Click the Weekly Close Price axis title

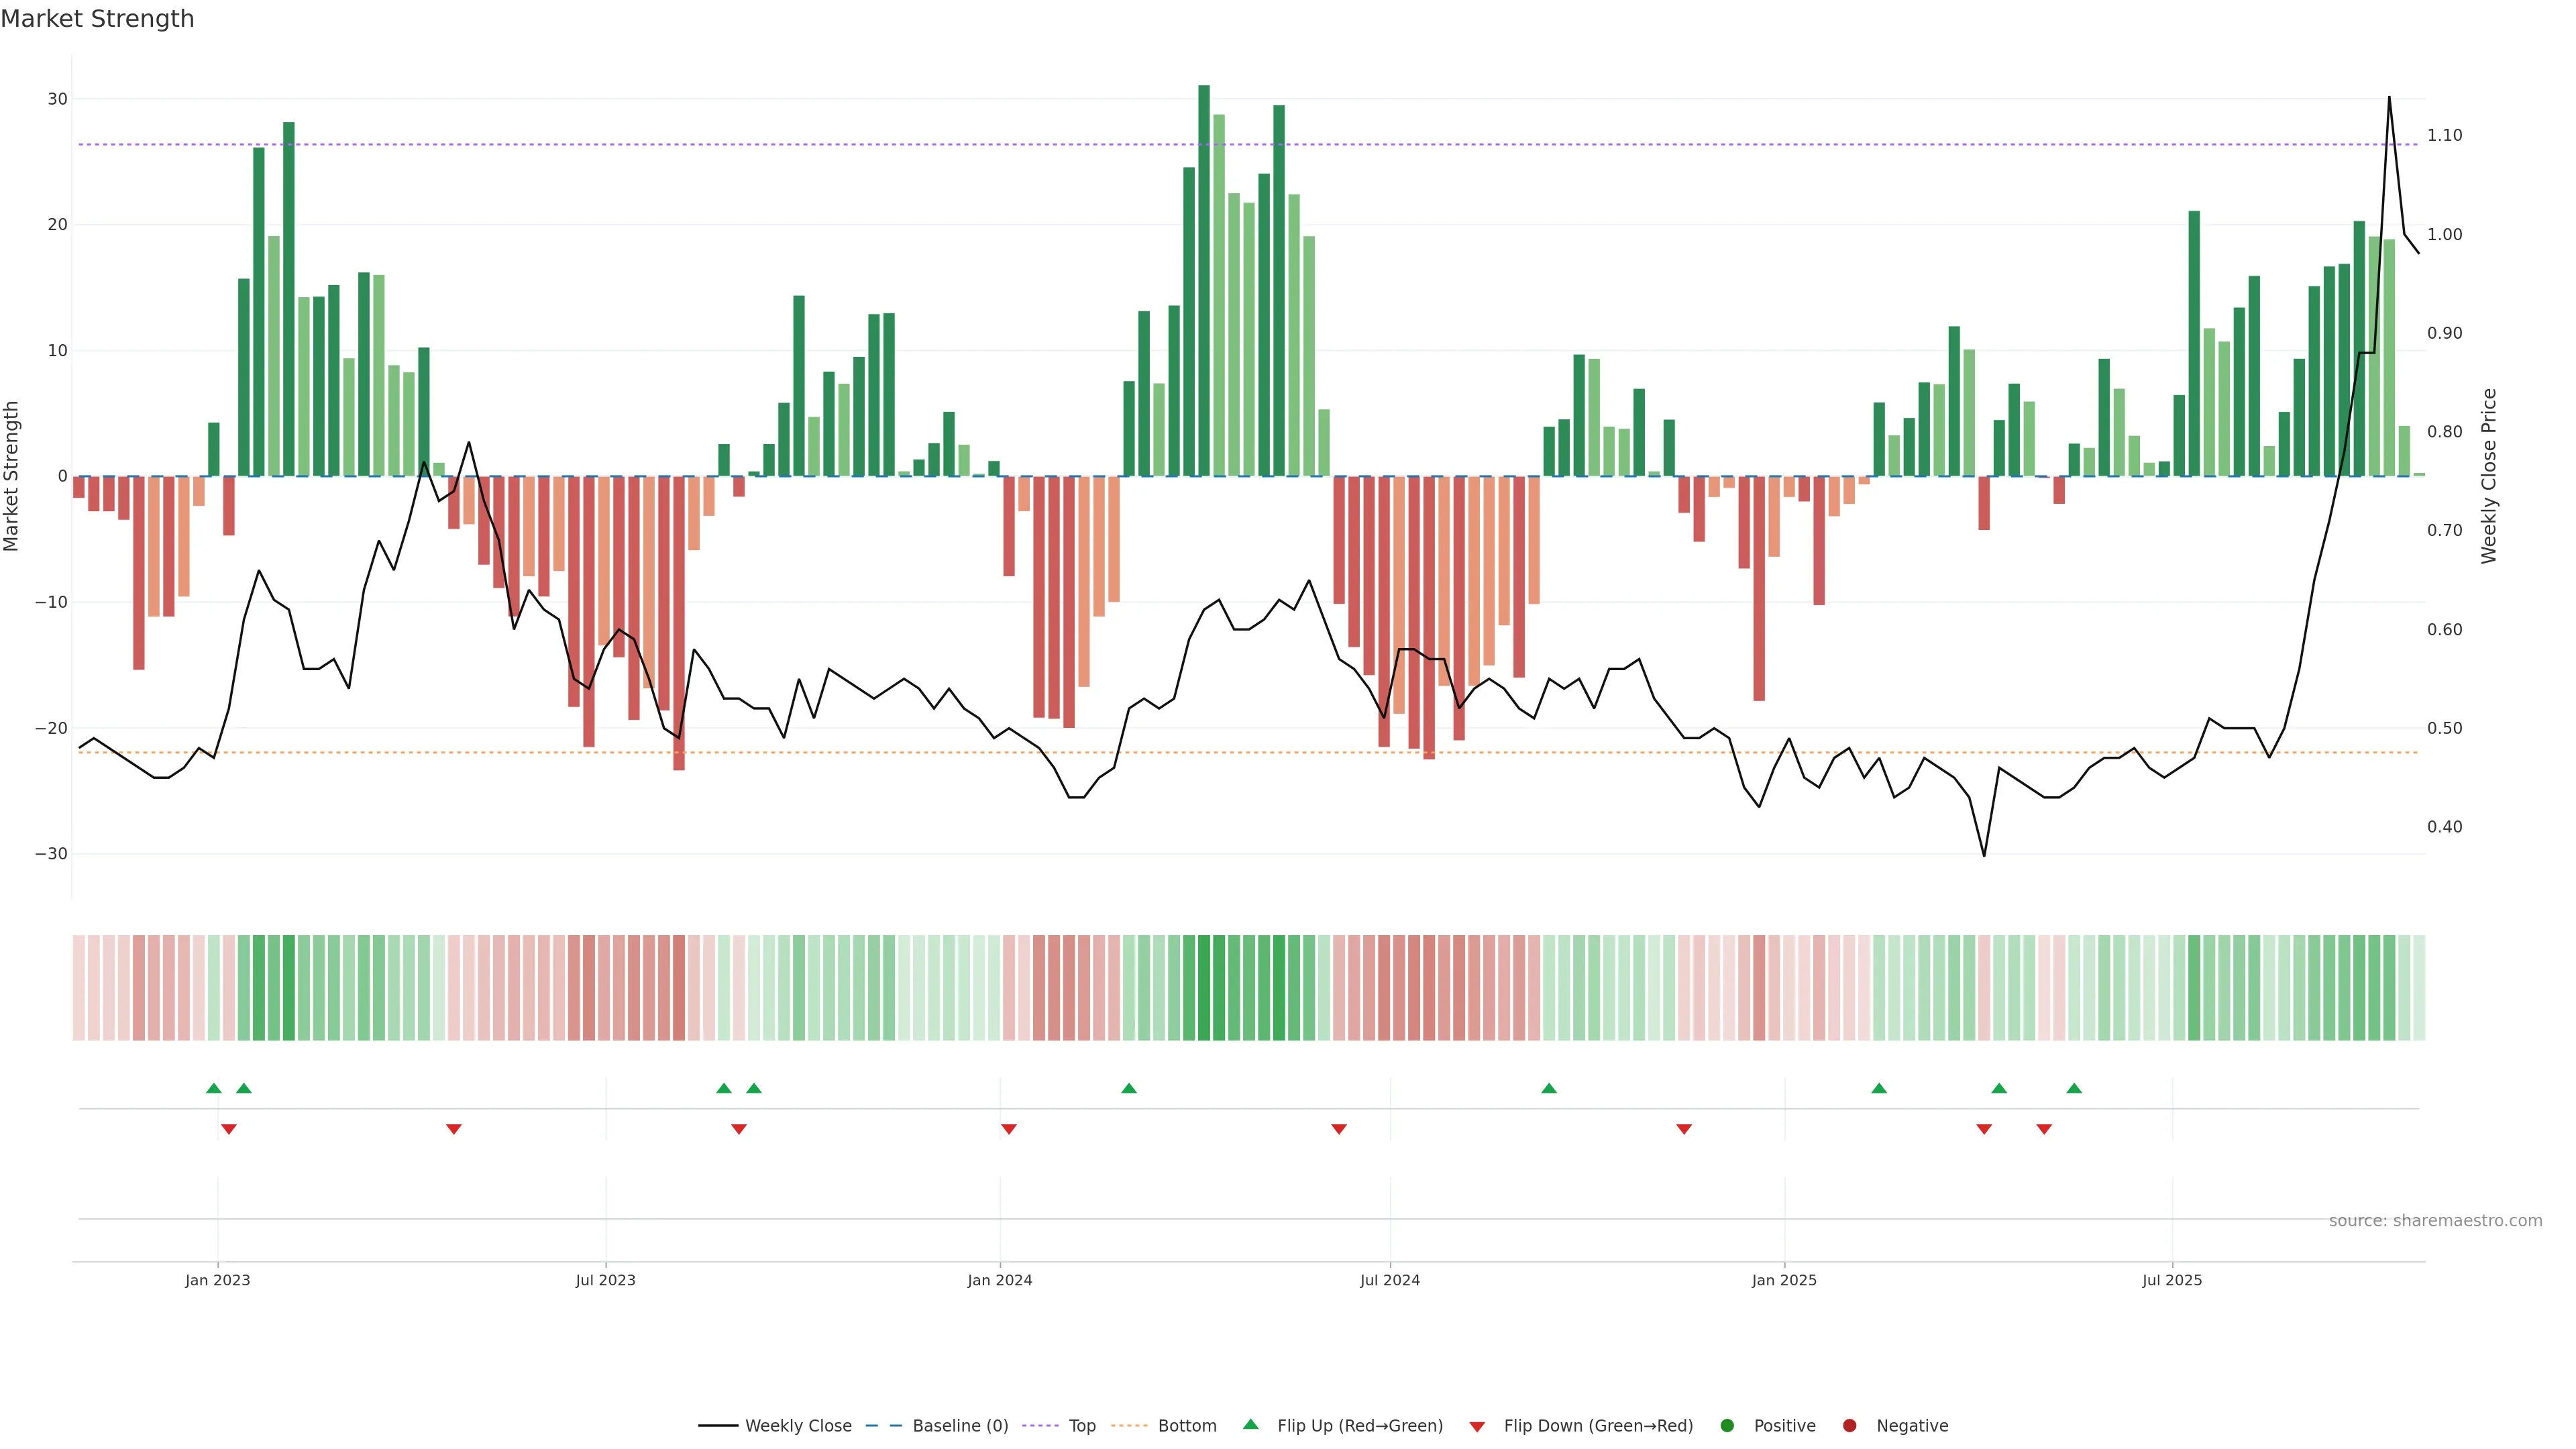pos(2489,476)
